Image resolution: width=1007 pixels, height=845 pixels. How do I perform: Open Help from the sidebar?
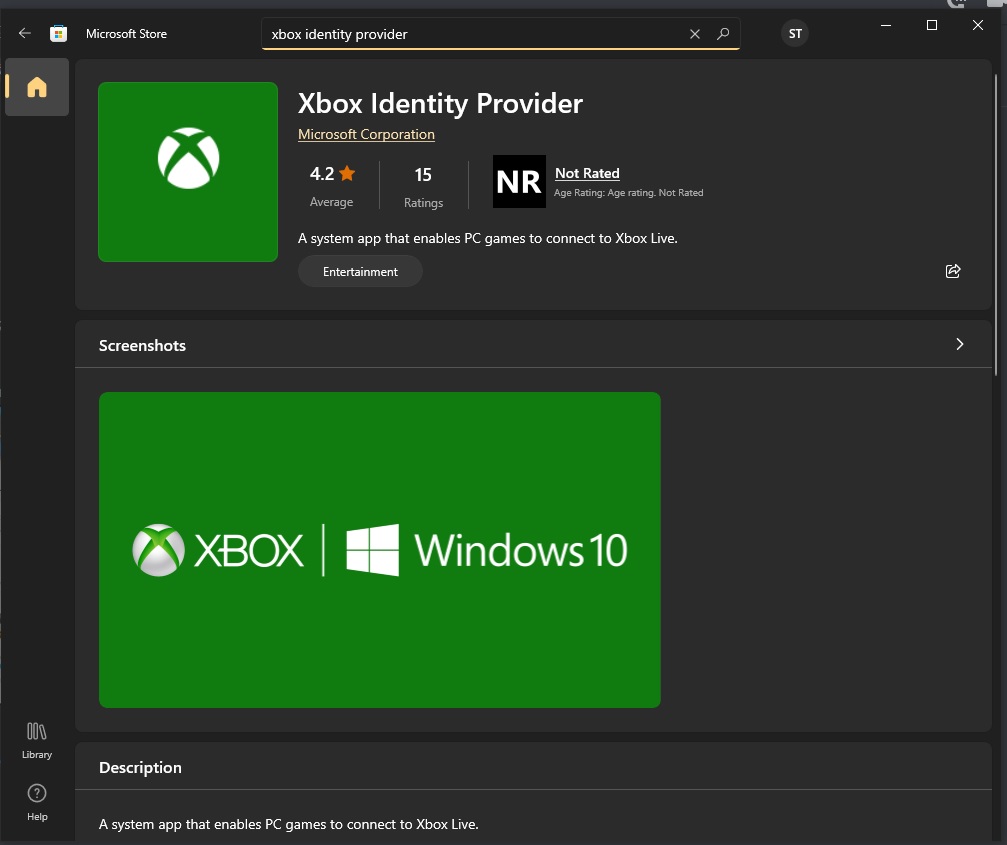pyautogui.click(x=37, y=802)
